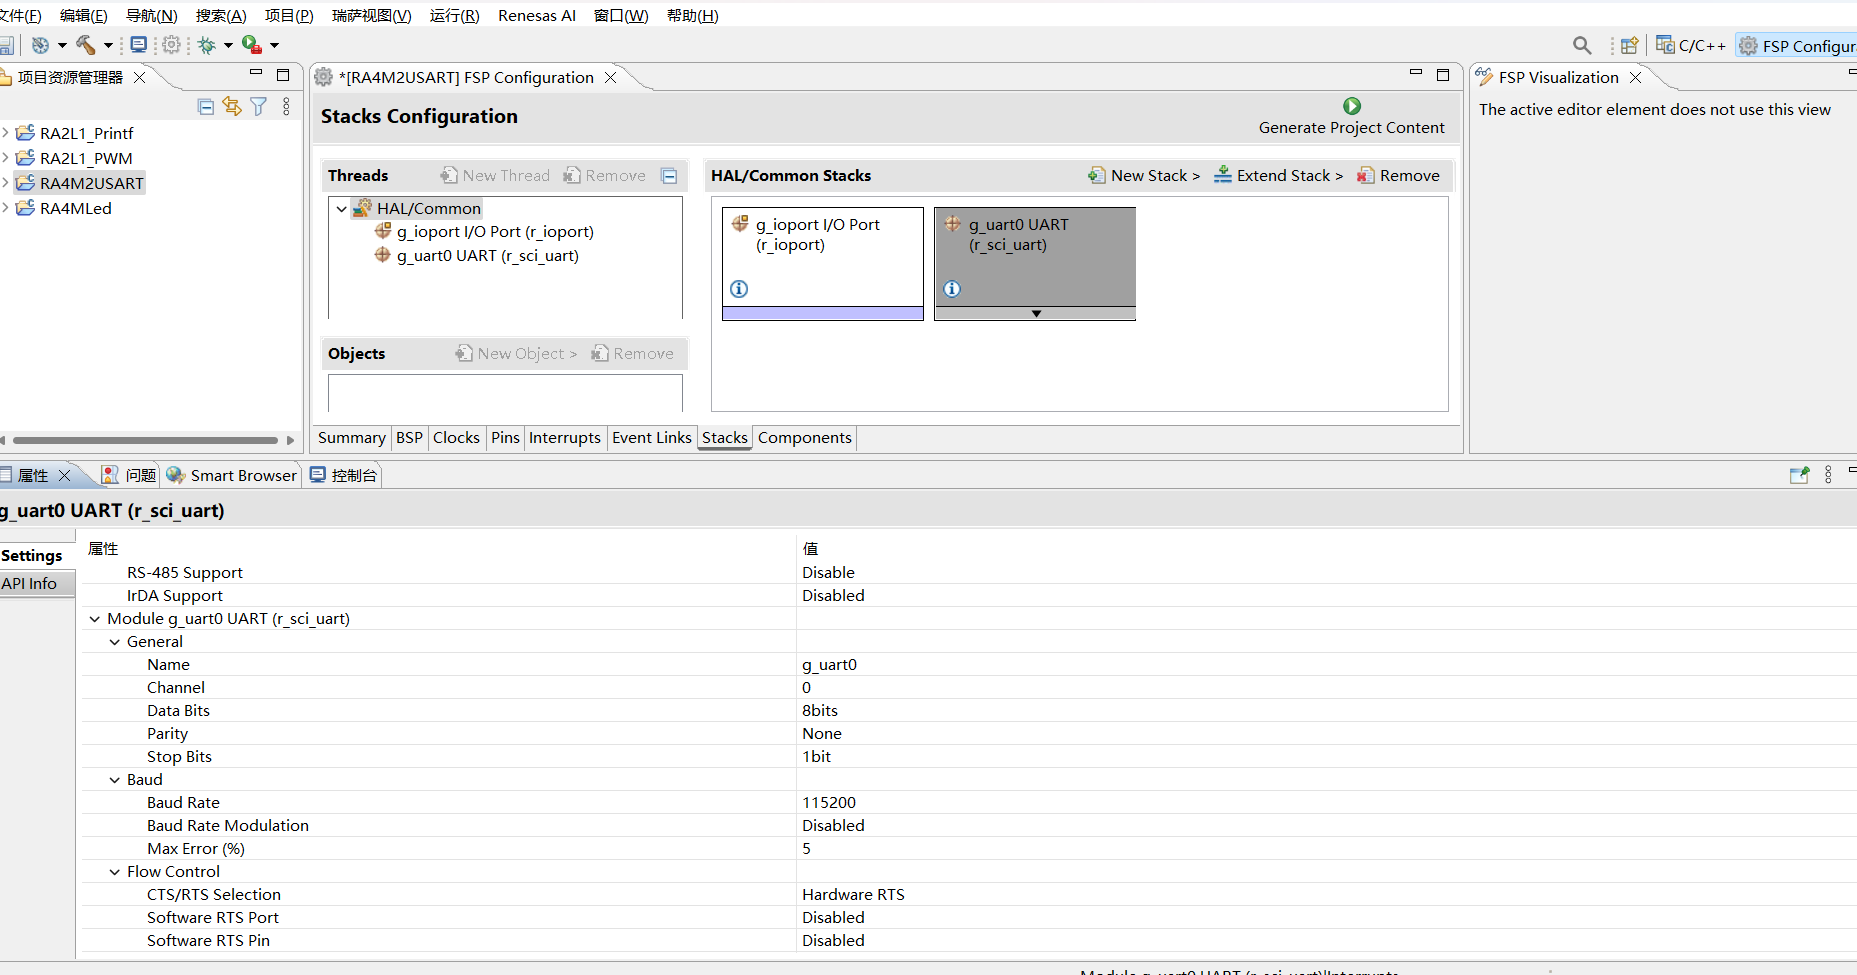This screenshot has height=975, width=1857.
Task: Open three-dots menu in properties panel
Action: tap(1828, 475)
